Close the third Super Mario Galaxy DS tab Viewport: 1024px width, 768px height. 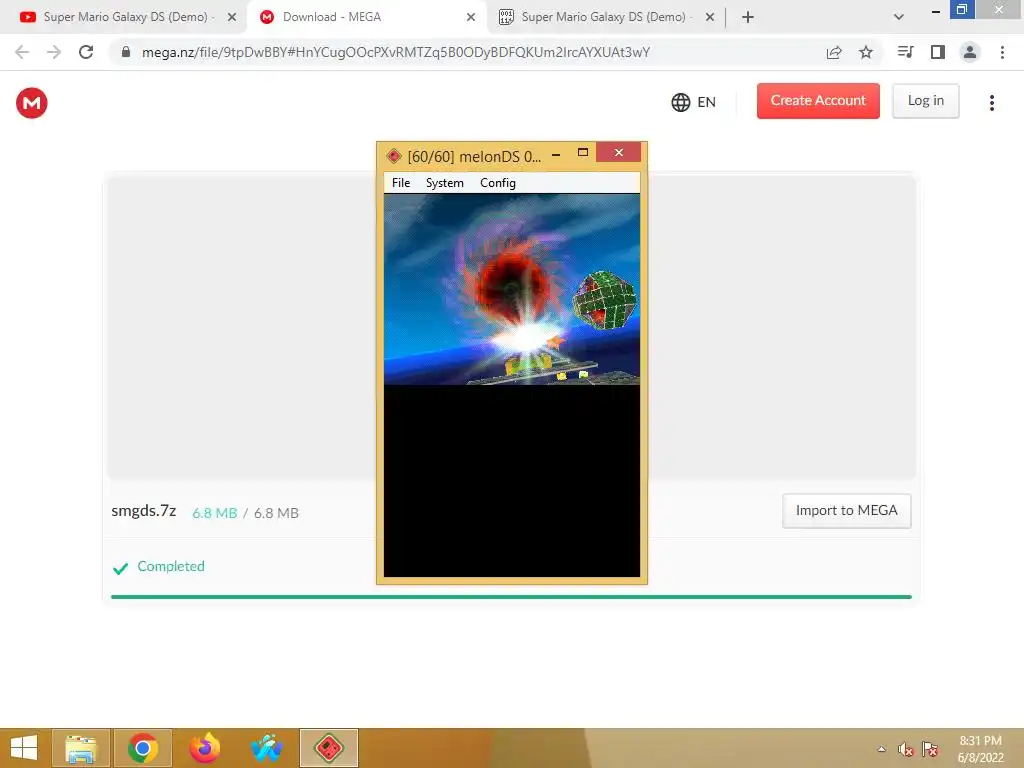710,17
